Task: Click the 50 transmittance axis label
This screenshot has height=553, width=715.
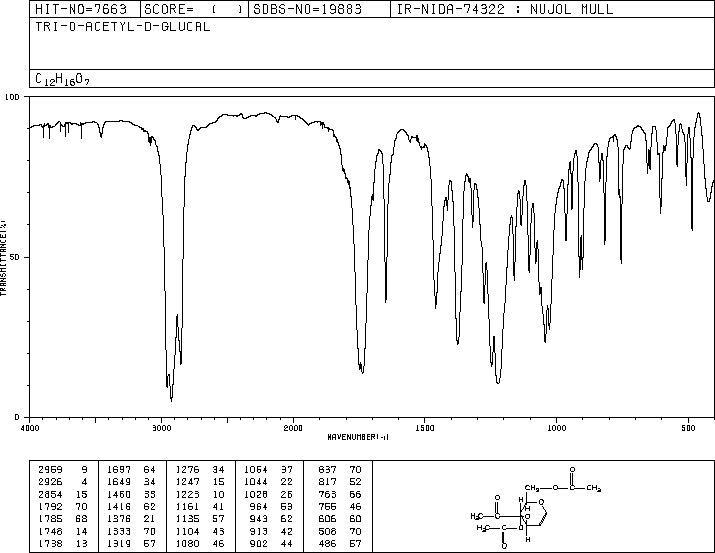Action: [x=16, y=257]
